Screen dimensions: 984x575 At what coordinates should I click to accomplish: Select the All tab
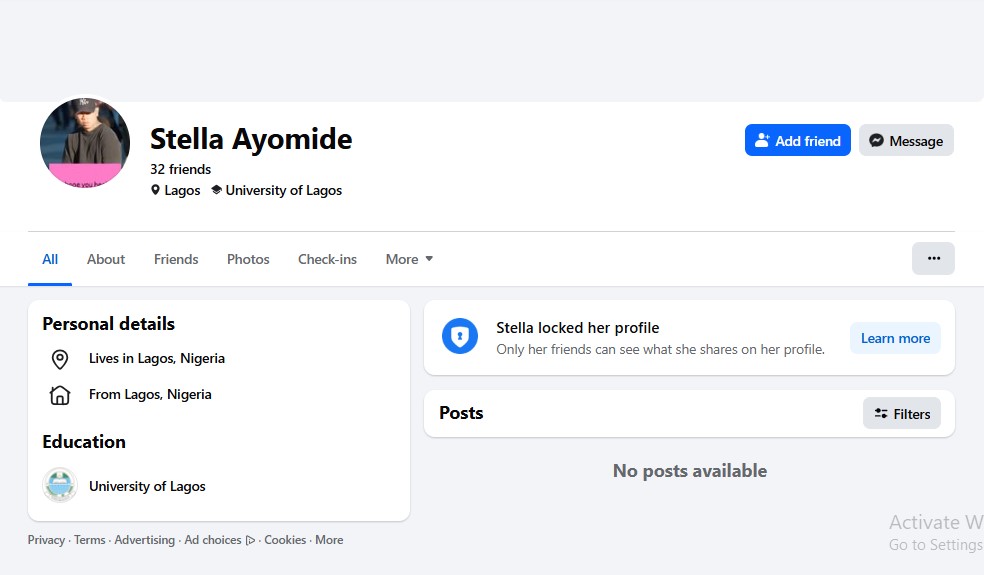click(x=50, y=259)
